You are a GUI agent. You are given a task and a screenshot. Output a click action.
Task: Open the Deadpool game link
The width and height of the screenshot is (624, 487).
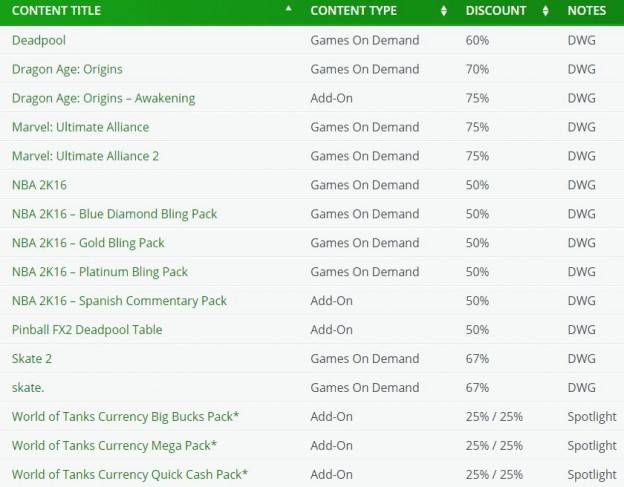(39, 40)
